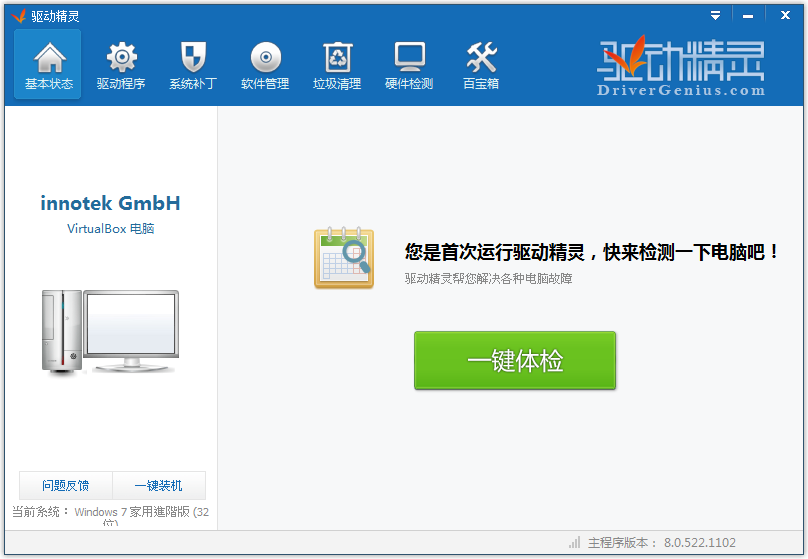
Task: Open the 驱动程序 gear tab
Action: [121, 64]
